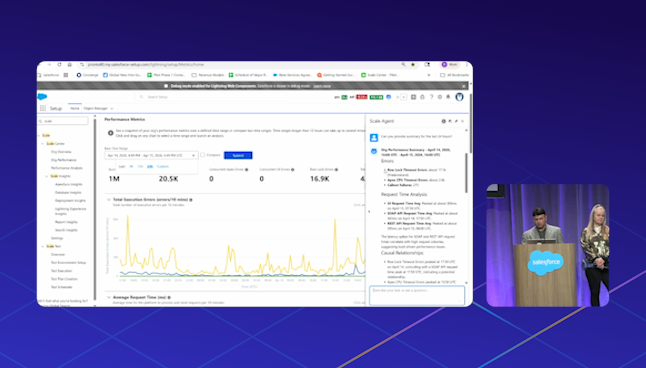Open the browser extensions icon

427,65
